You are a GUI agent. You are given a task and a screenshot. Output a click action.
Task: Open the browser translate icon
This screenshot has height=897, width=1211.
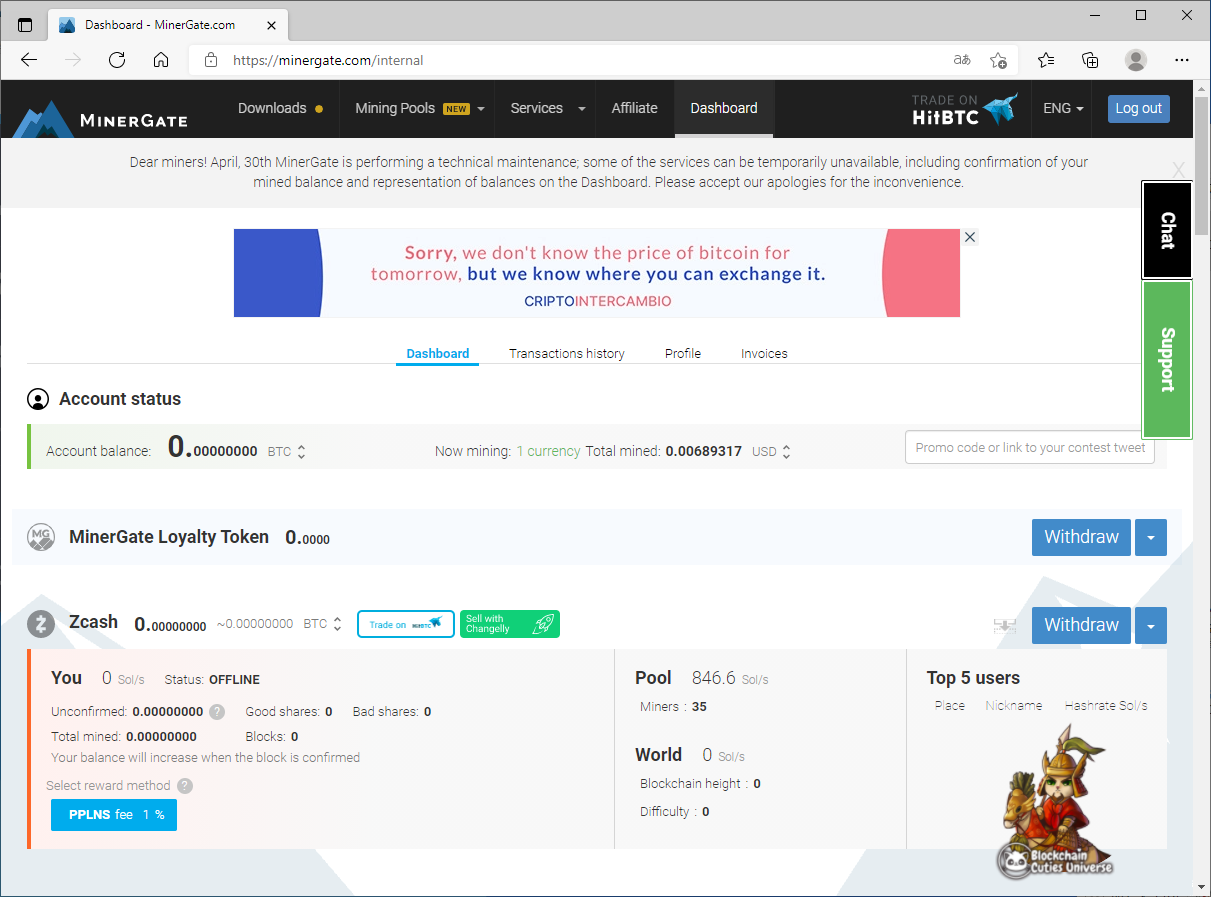coord(962,60)
